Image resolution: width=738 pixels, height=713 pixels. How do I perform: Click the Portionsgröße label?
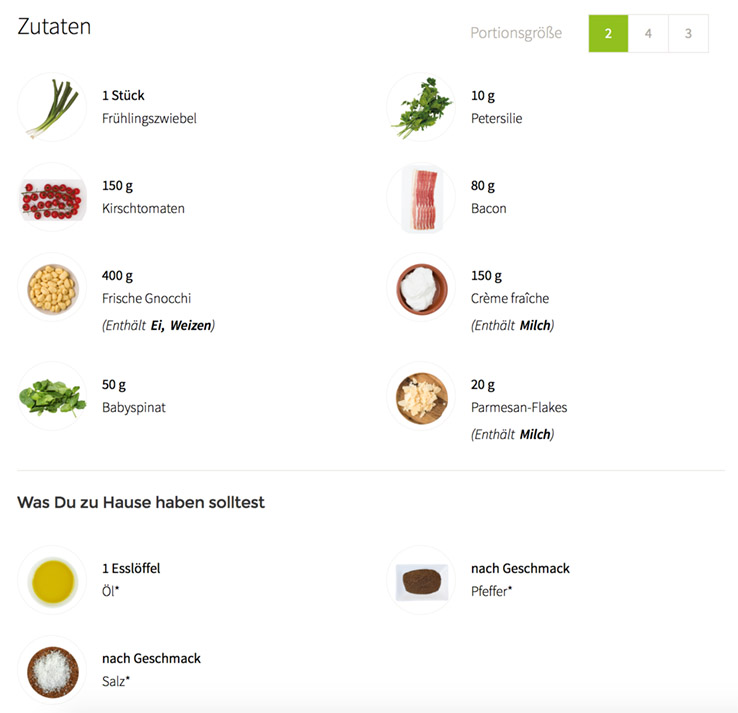516,33
